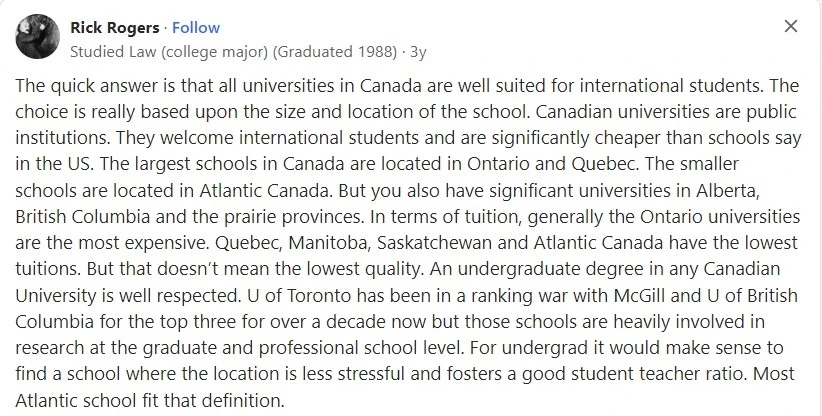Click the word "Saskatchewan" in the paragraph

pos(435,243)
